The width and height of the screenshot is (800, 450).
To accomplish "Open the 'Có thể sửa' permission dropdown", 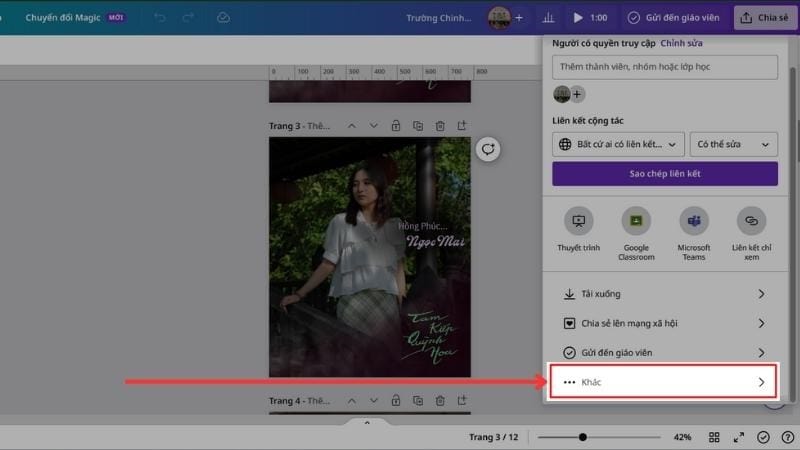I will (x=733, y=144).
